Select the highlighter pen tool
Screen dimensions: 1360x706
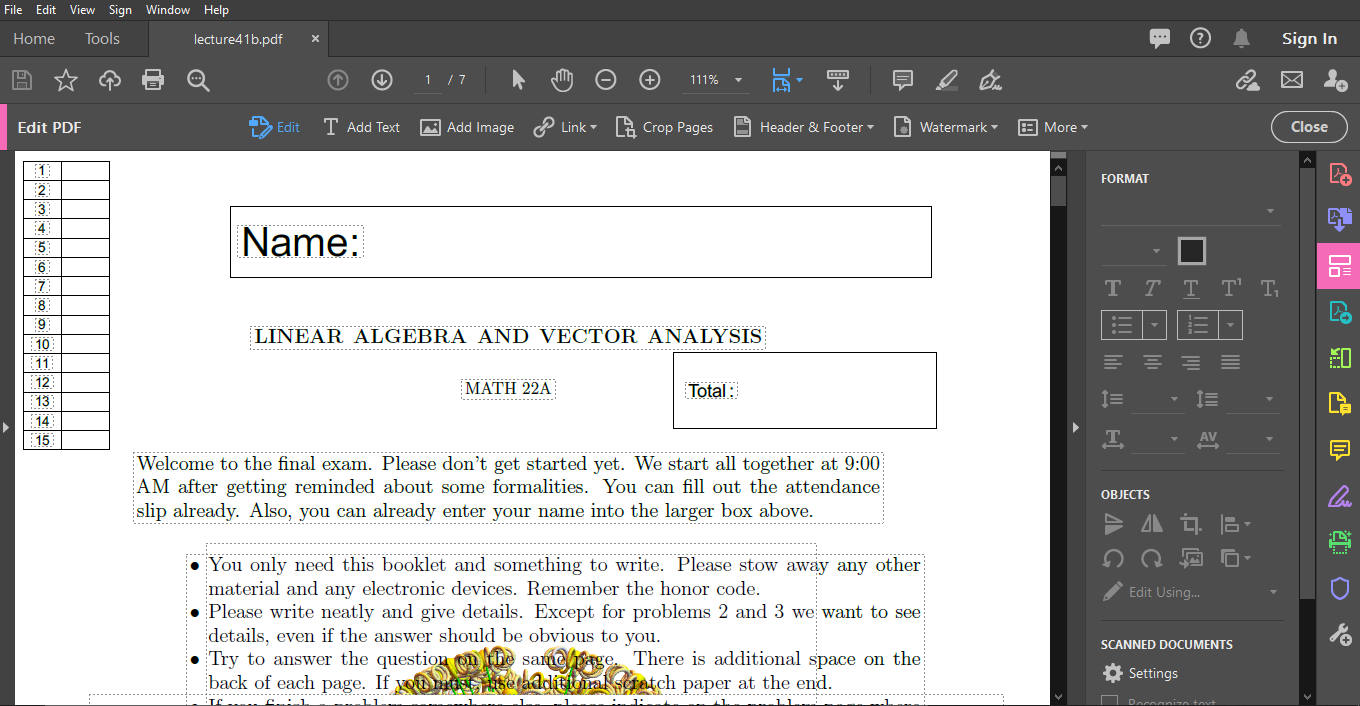(947, 80)
